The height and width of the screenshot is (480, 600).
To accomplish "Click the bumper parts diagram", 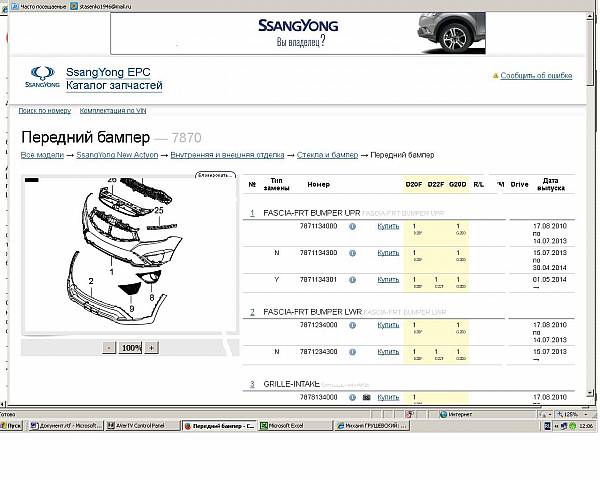I will pyautogui.click(x=130, y=255).
